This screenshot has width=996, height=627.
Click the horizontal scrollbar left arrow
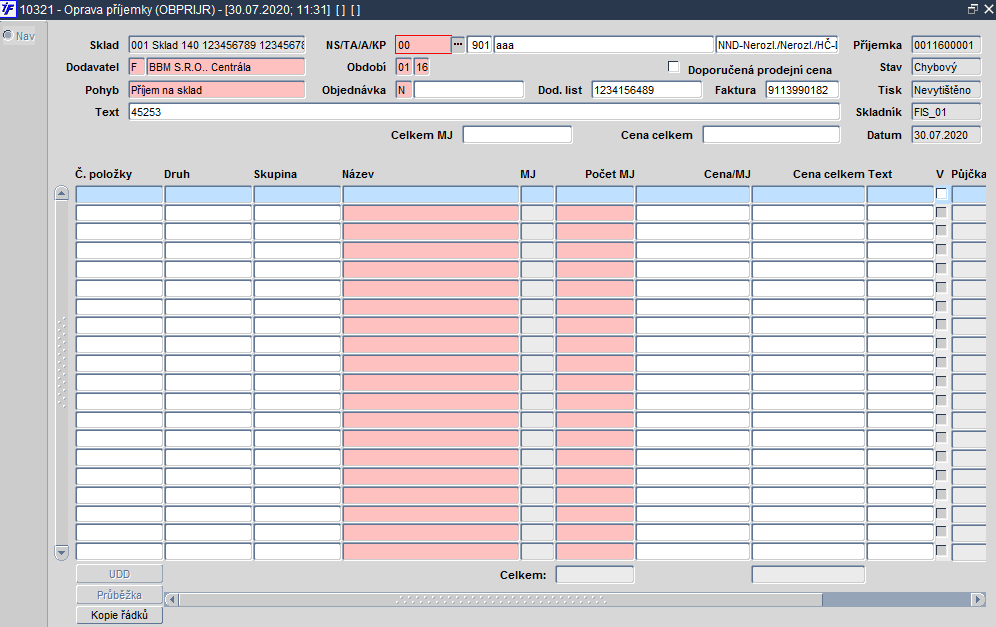click(x=172, y=599)
